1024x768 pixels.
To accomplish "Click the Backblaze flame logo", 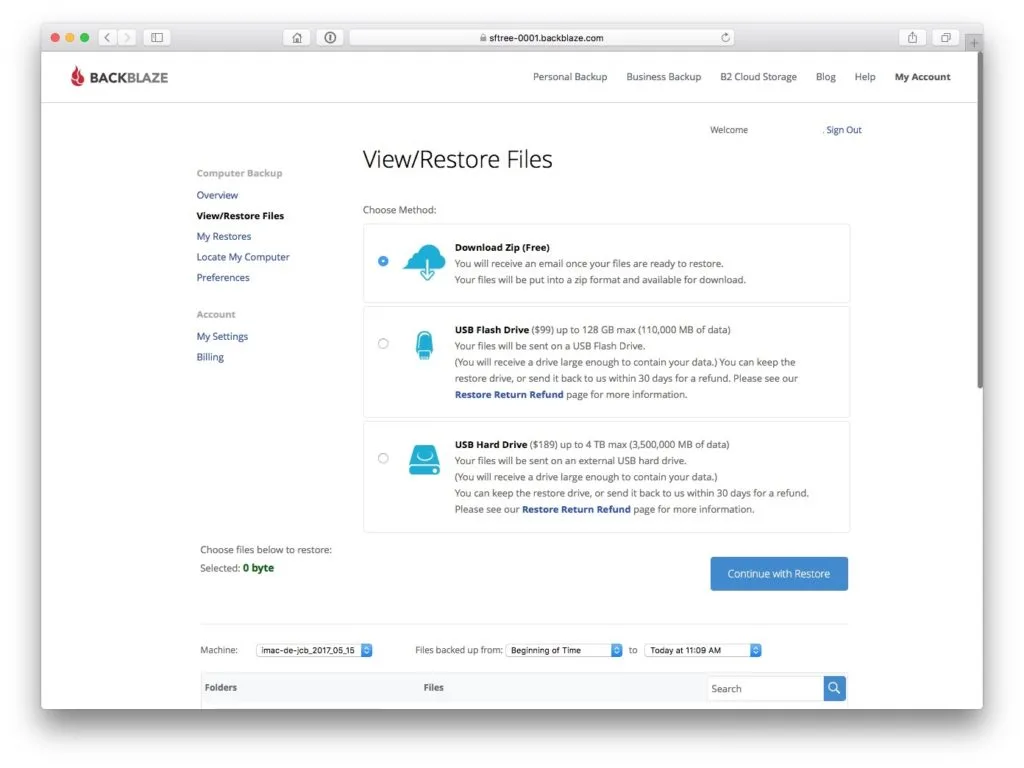I will click(x=78, y=76).
